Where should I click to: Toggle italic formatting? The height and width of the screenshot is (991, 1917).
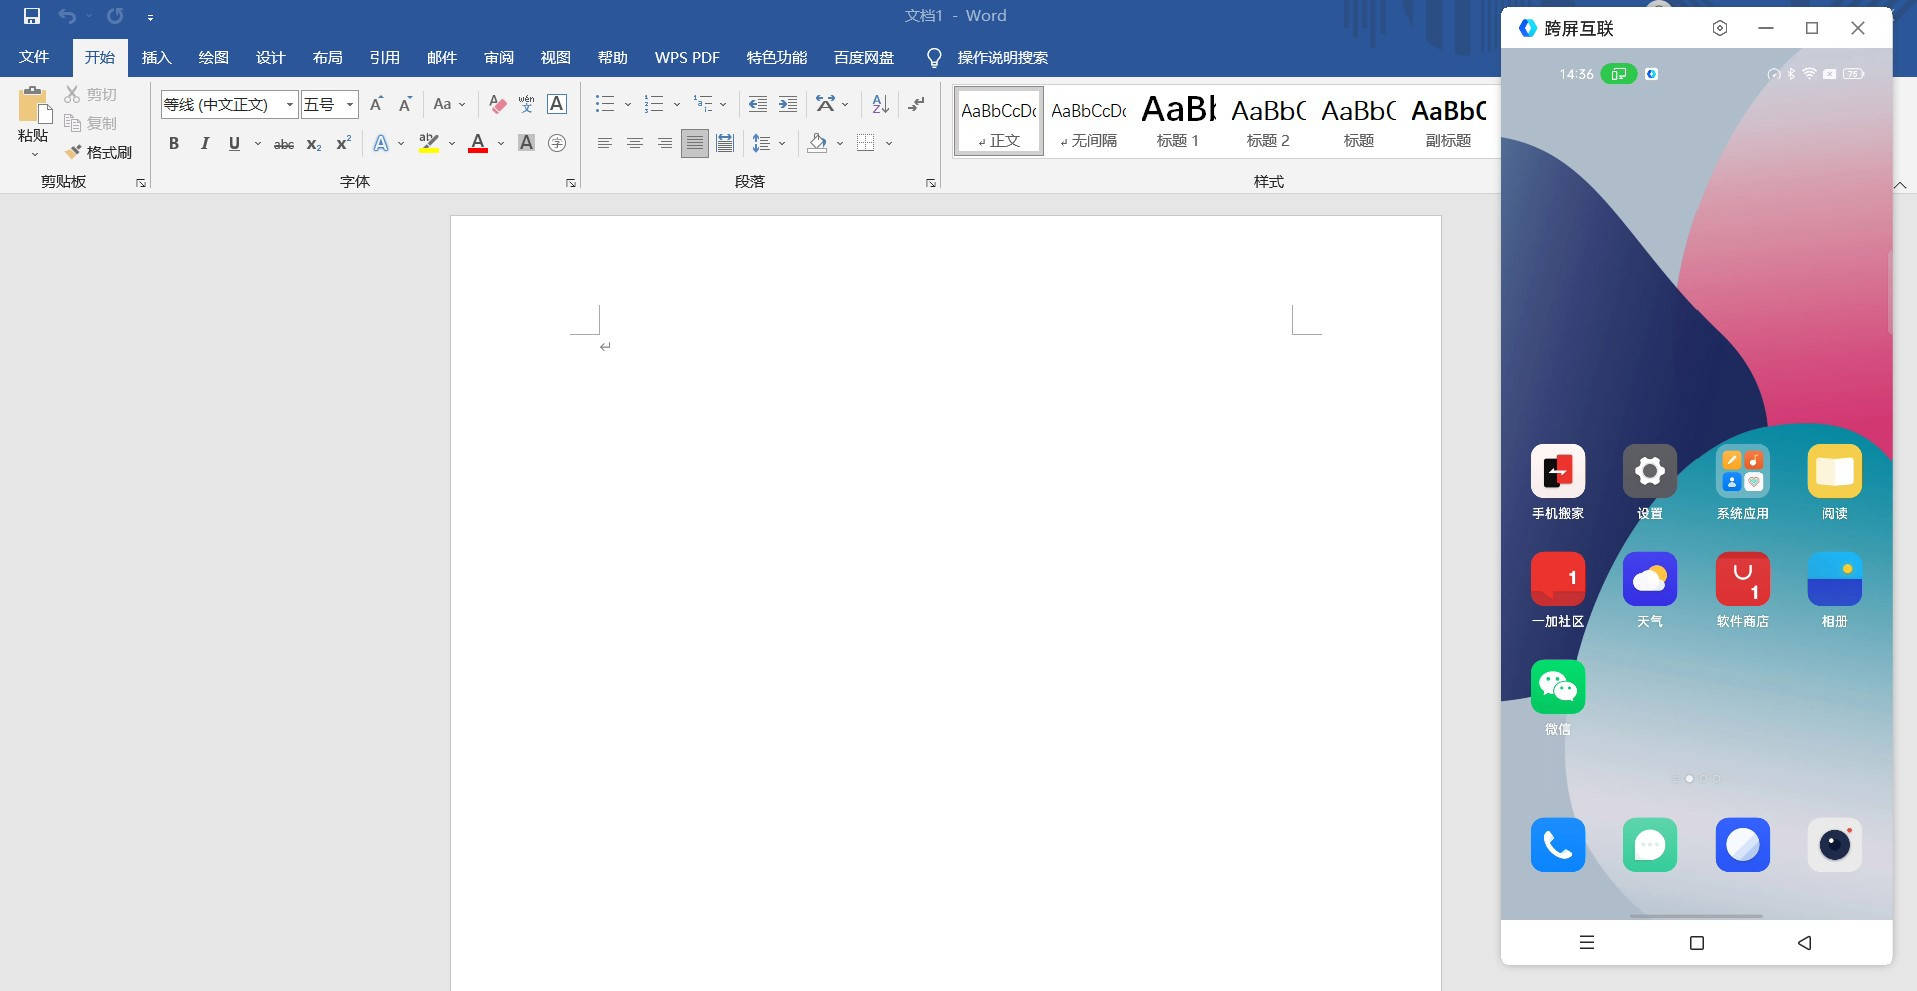tap(204, 144)
